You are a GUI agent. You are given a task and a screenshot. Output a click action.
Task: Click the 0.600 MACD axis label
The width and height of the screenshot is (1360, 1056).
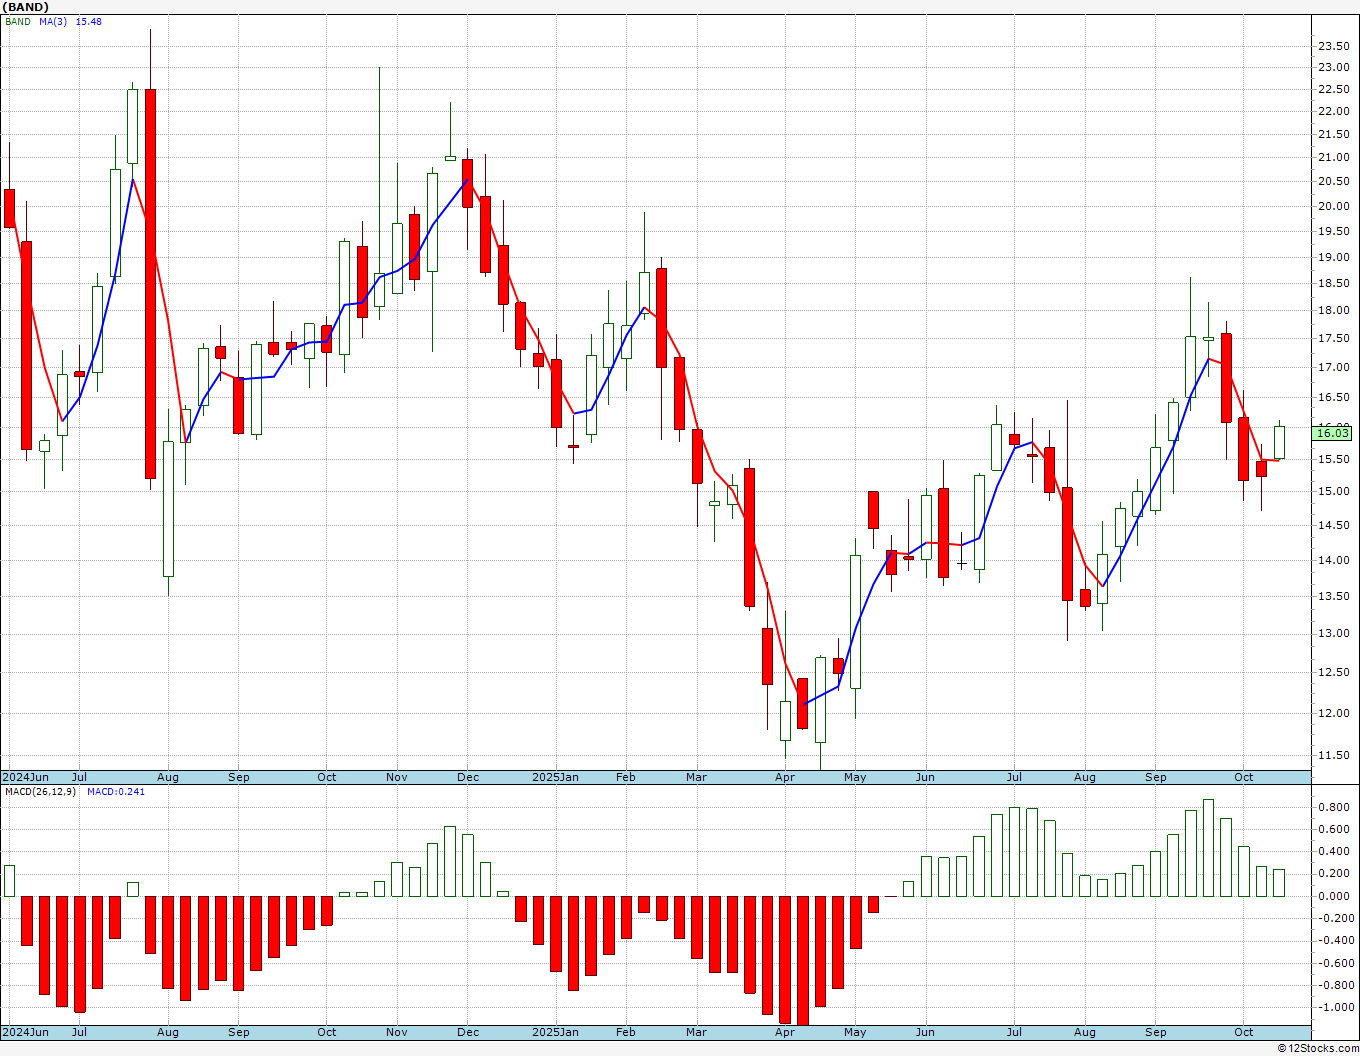point(1333,829)
